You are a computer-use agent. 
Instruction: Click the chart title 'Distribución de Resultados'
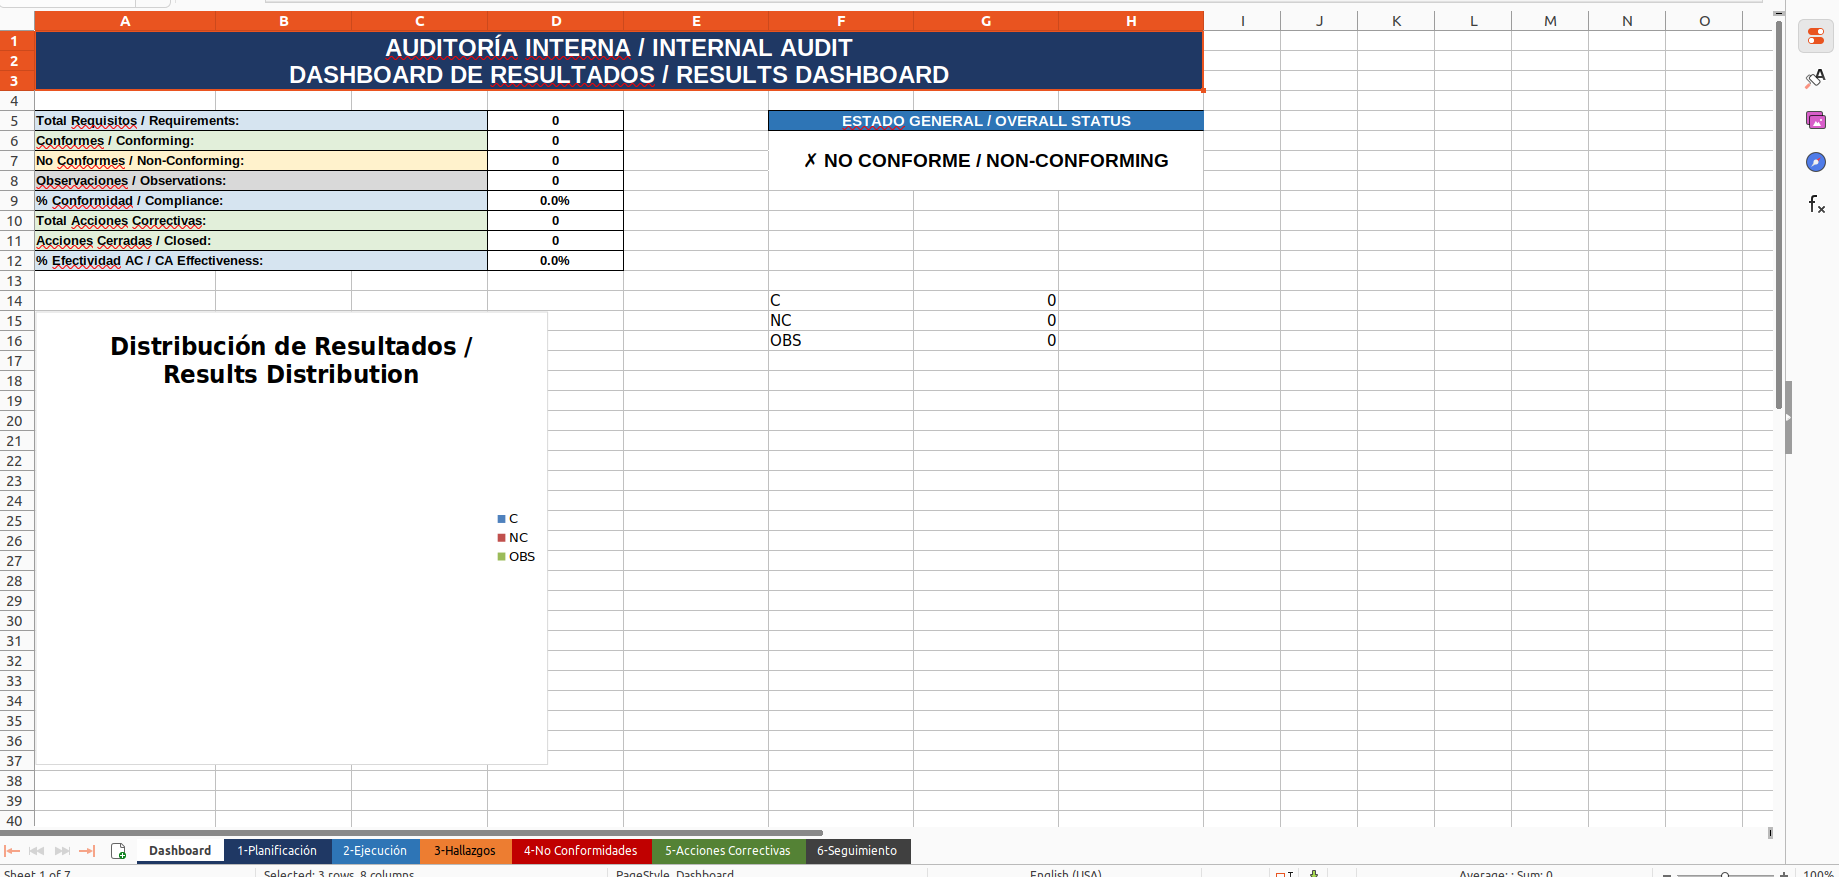coord(291,360)
